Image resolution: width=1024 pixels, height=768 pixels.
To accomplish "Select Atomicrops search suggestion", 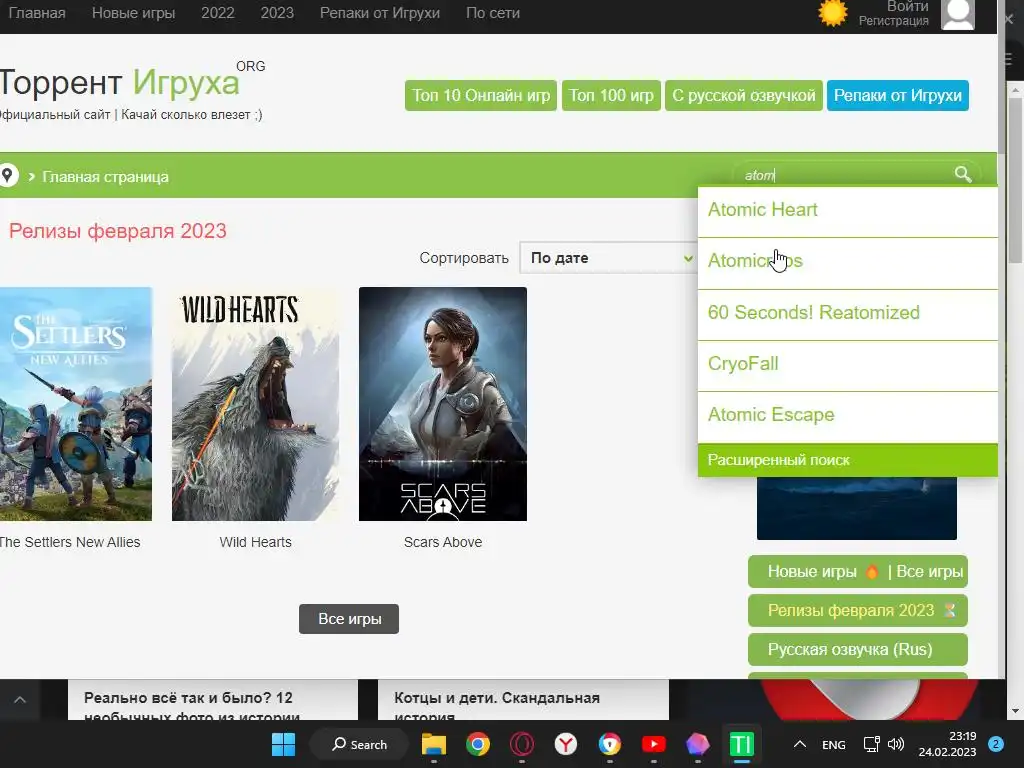I will 848,261.
